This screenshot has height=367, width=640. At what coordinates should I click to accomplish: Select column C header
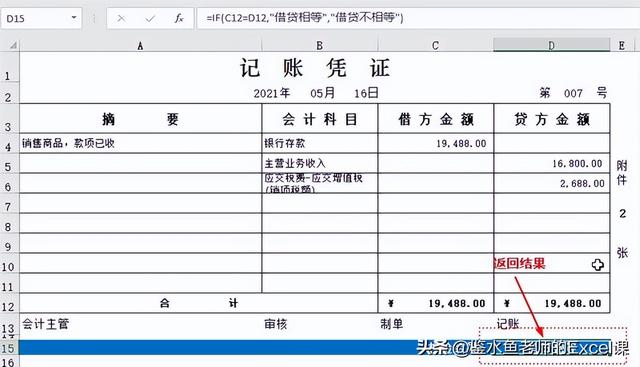[436, 45]
